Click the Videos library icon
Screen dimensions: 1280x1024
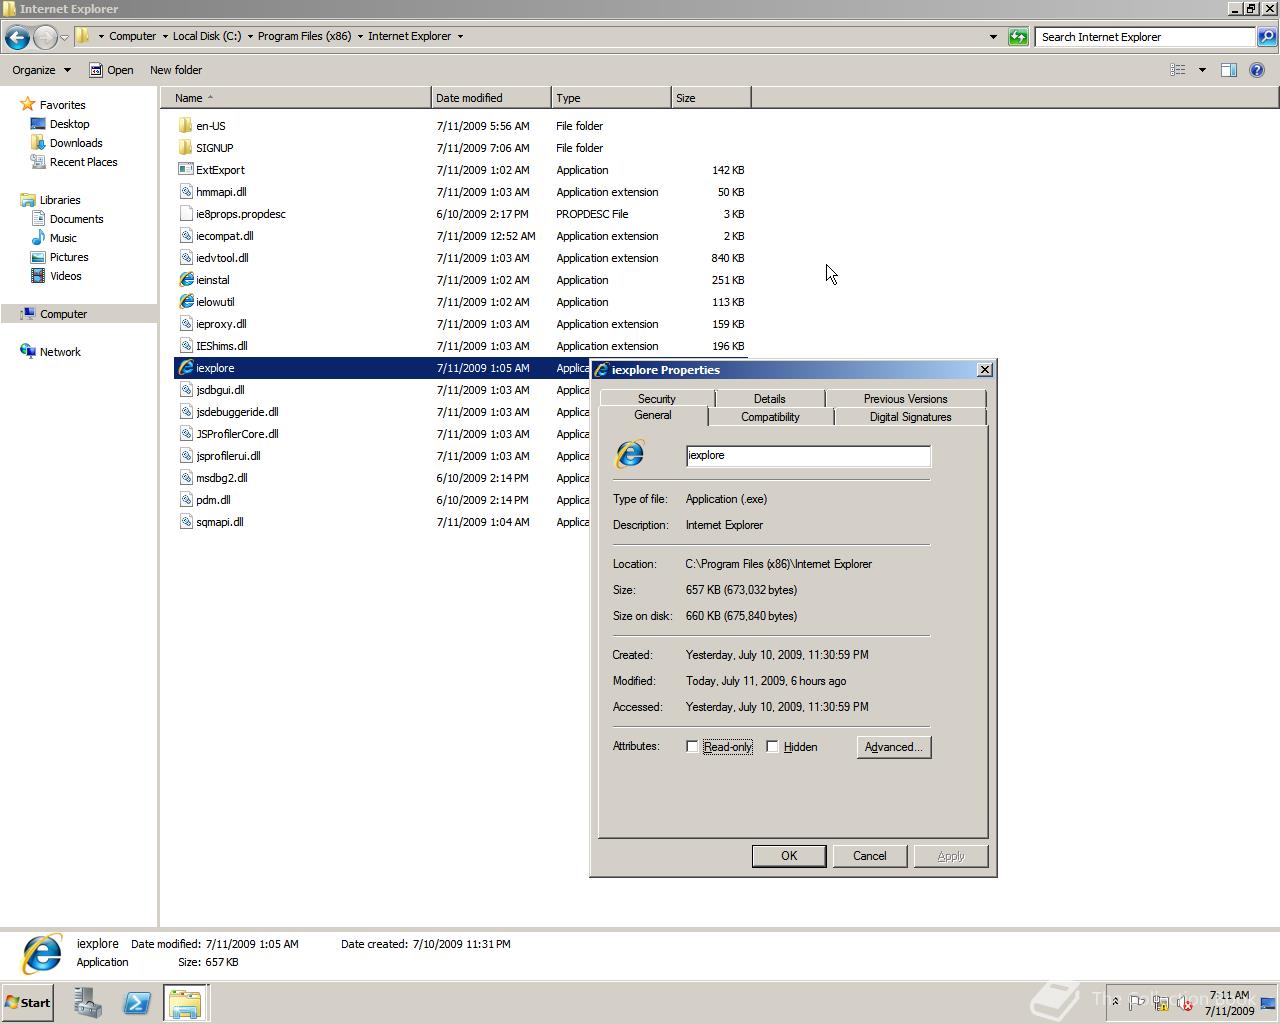tap(38, 276)
